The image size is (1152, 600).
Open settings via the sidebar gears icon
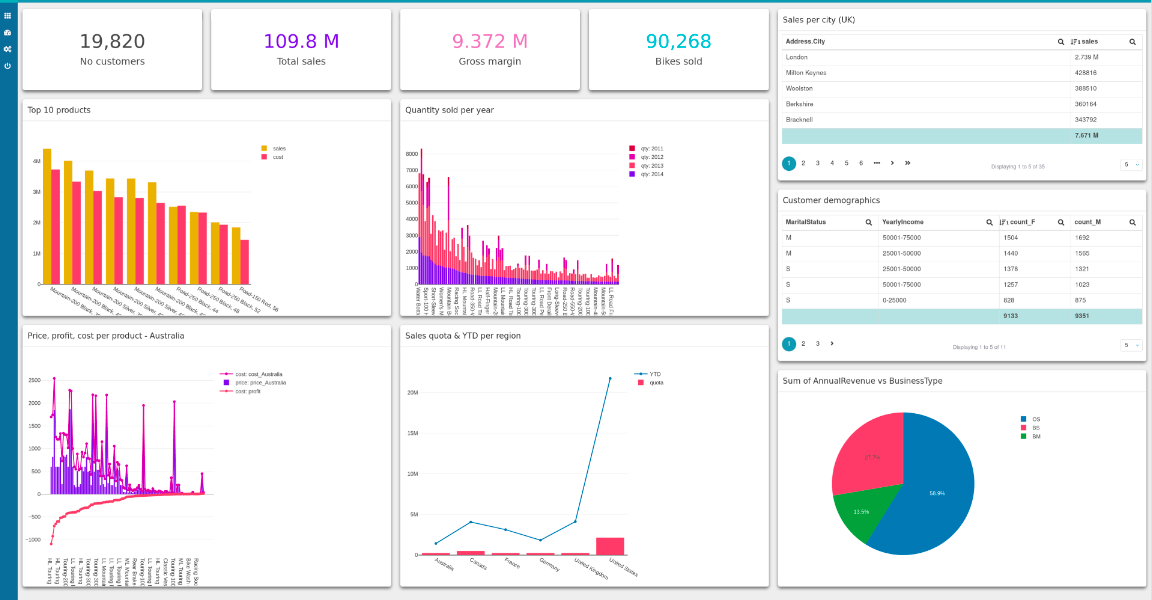coord(7,48)
